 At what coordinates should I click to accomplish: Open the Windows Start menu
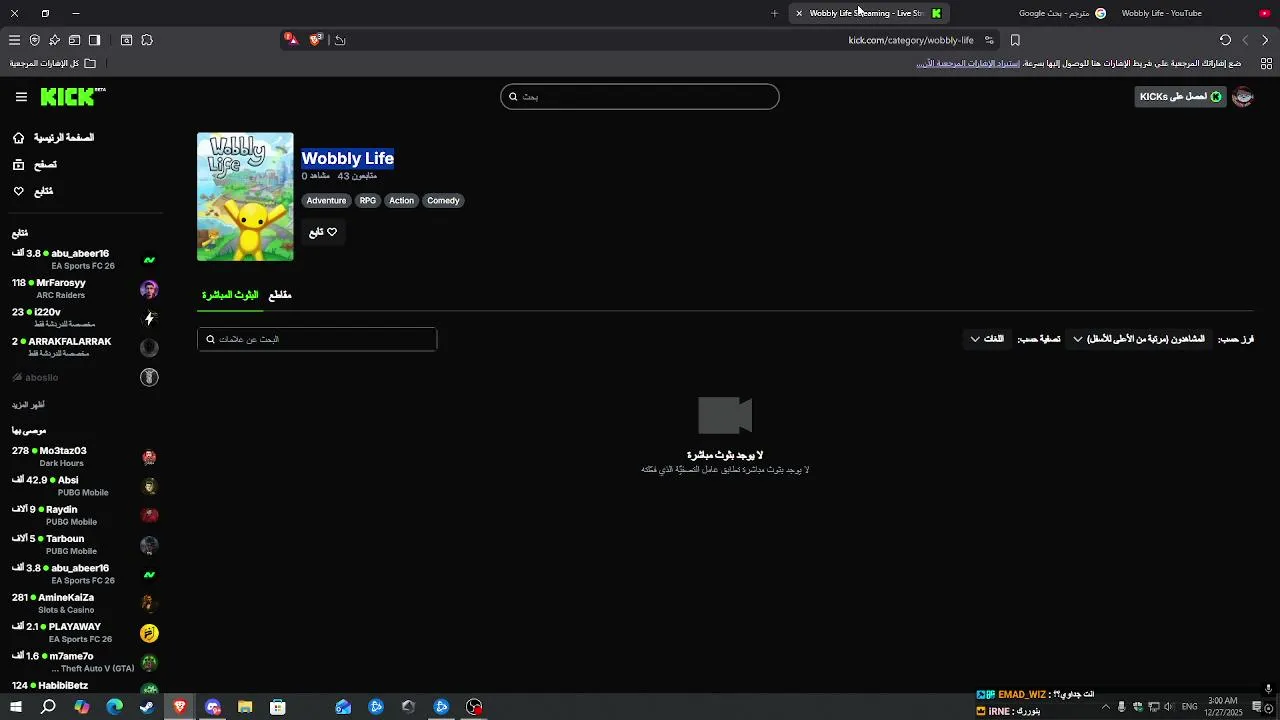point(15,707)
